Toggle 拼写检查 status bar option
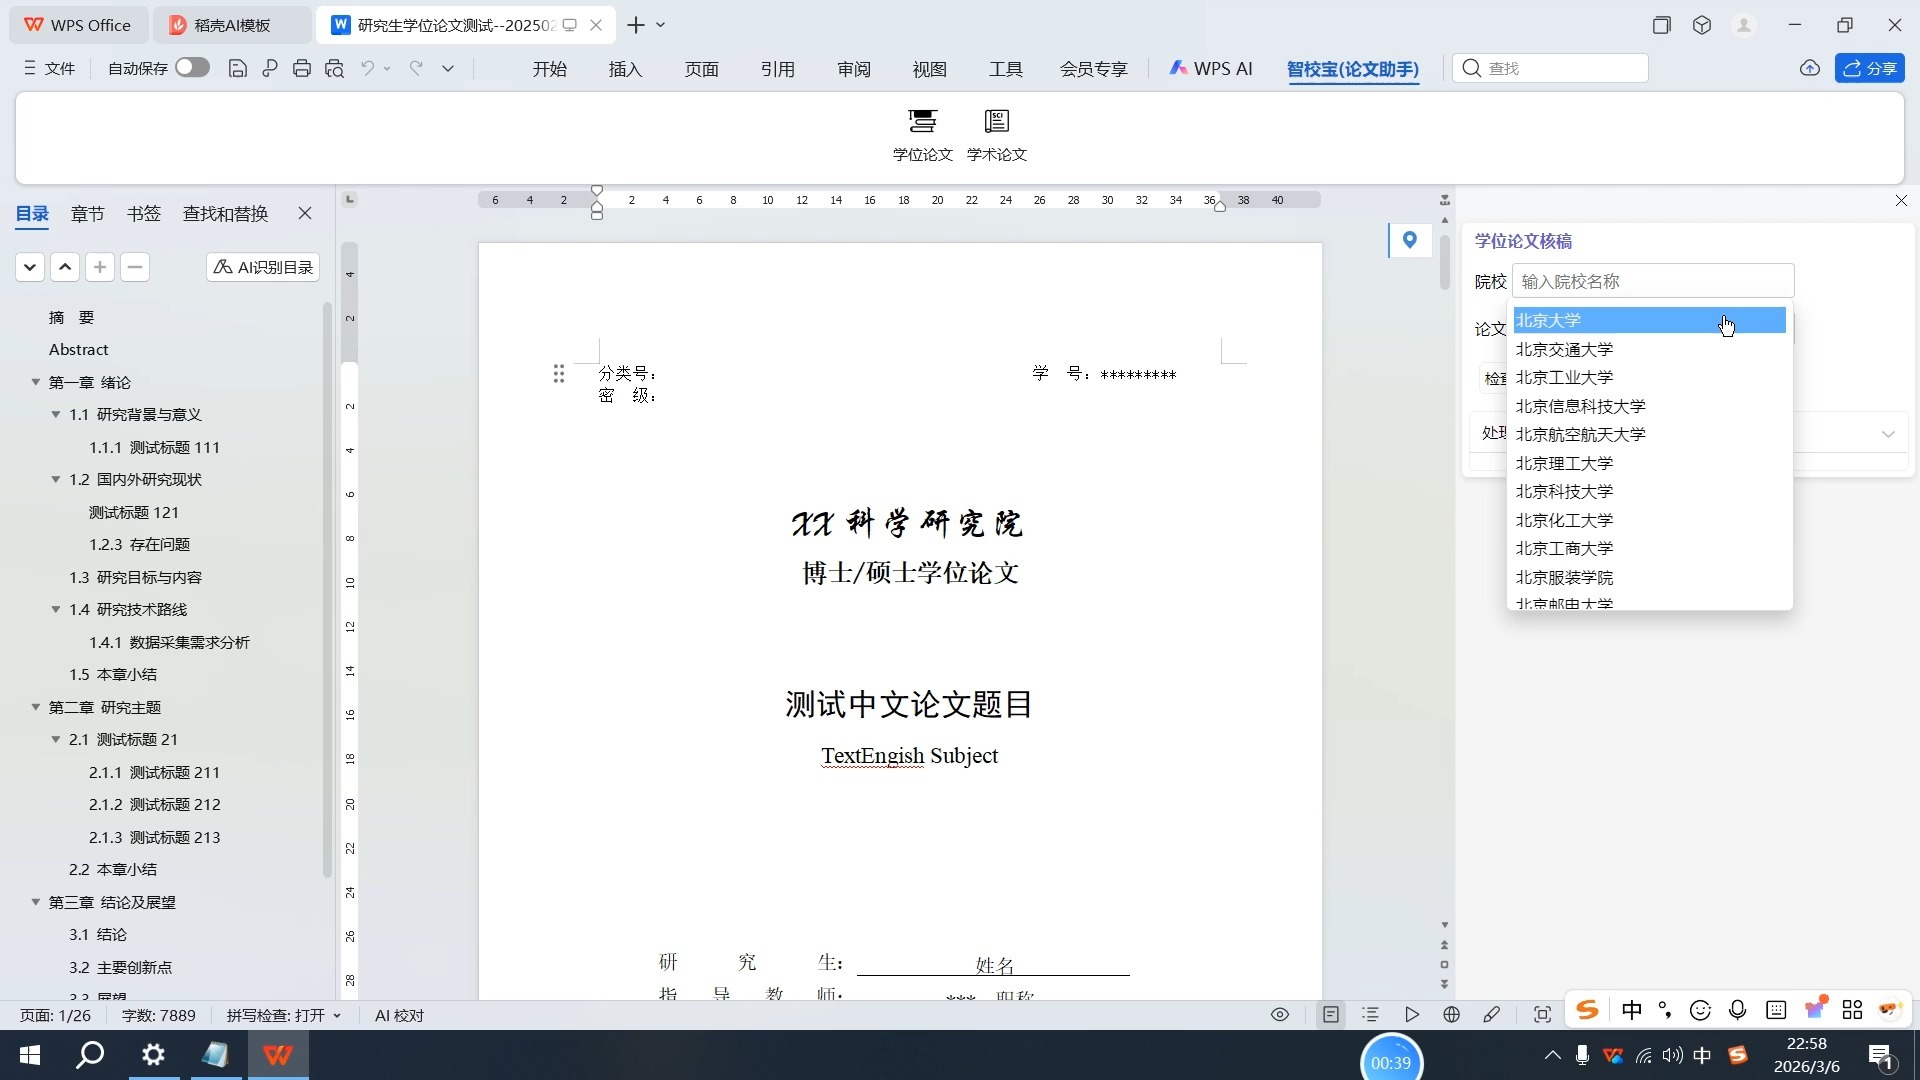The image size is (1920, 1080). point(283,1015)
